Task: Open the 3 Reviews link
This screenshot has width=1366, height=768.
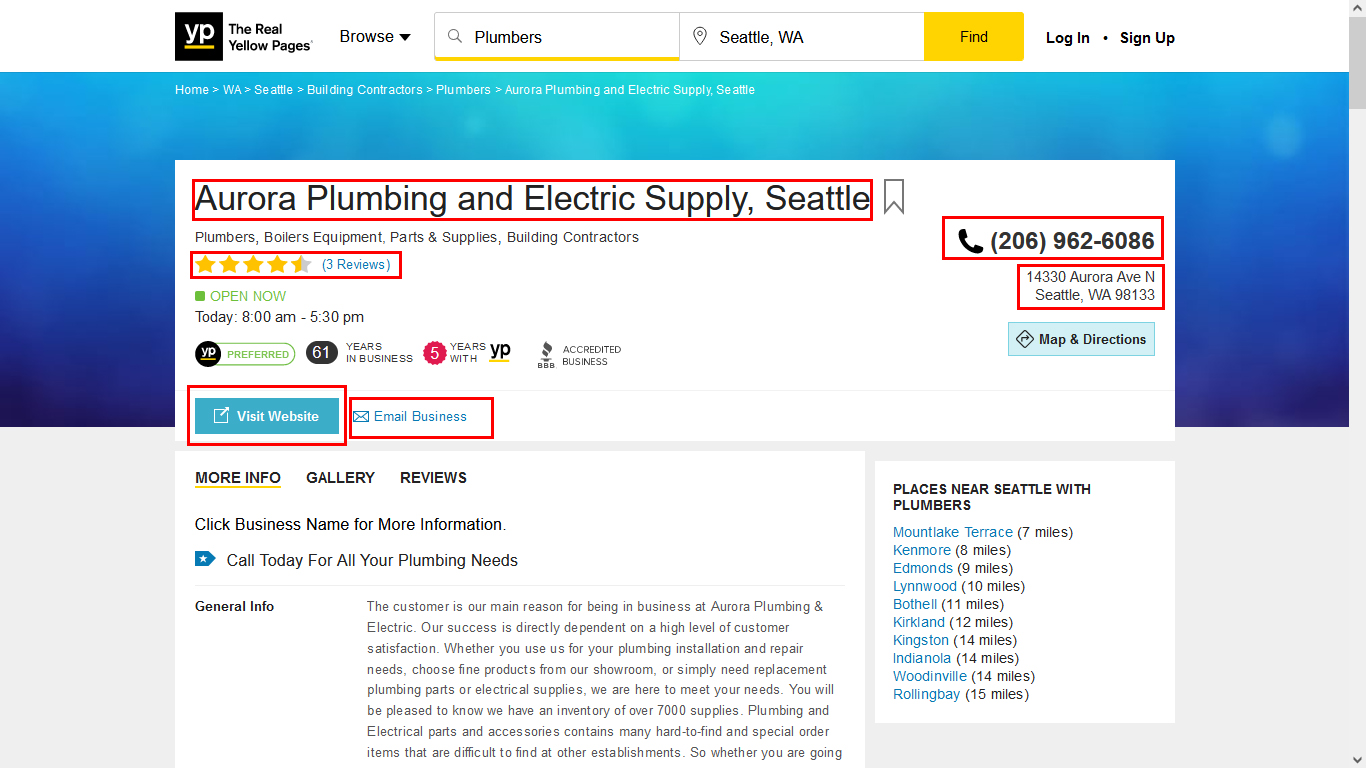Action: pos(356,265)
